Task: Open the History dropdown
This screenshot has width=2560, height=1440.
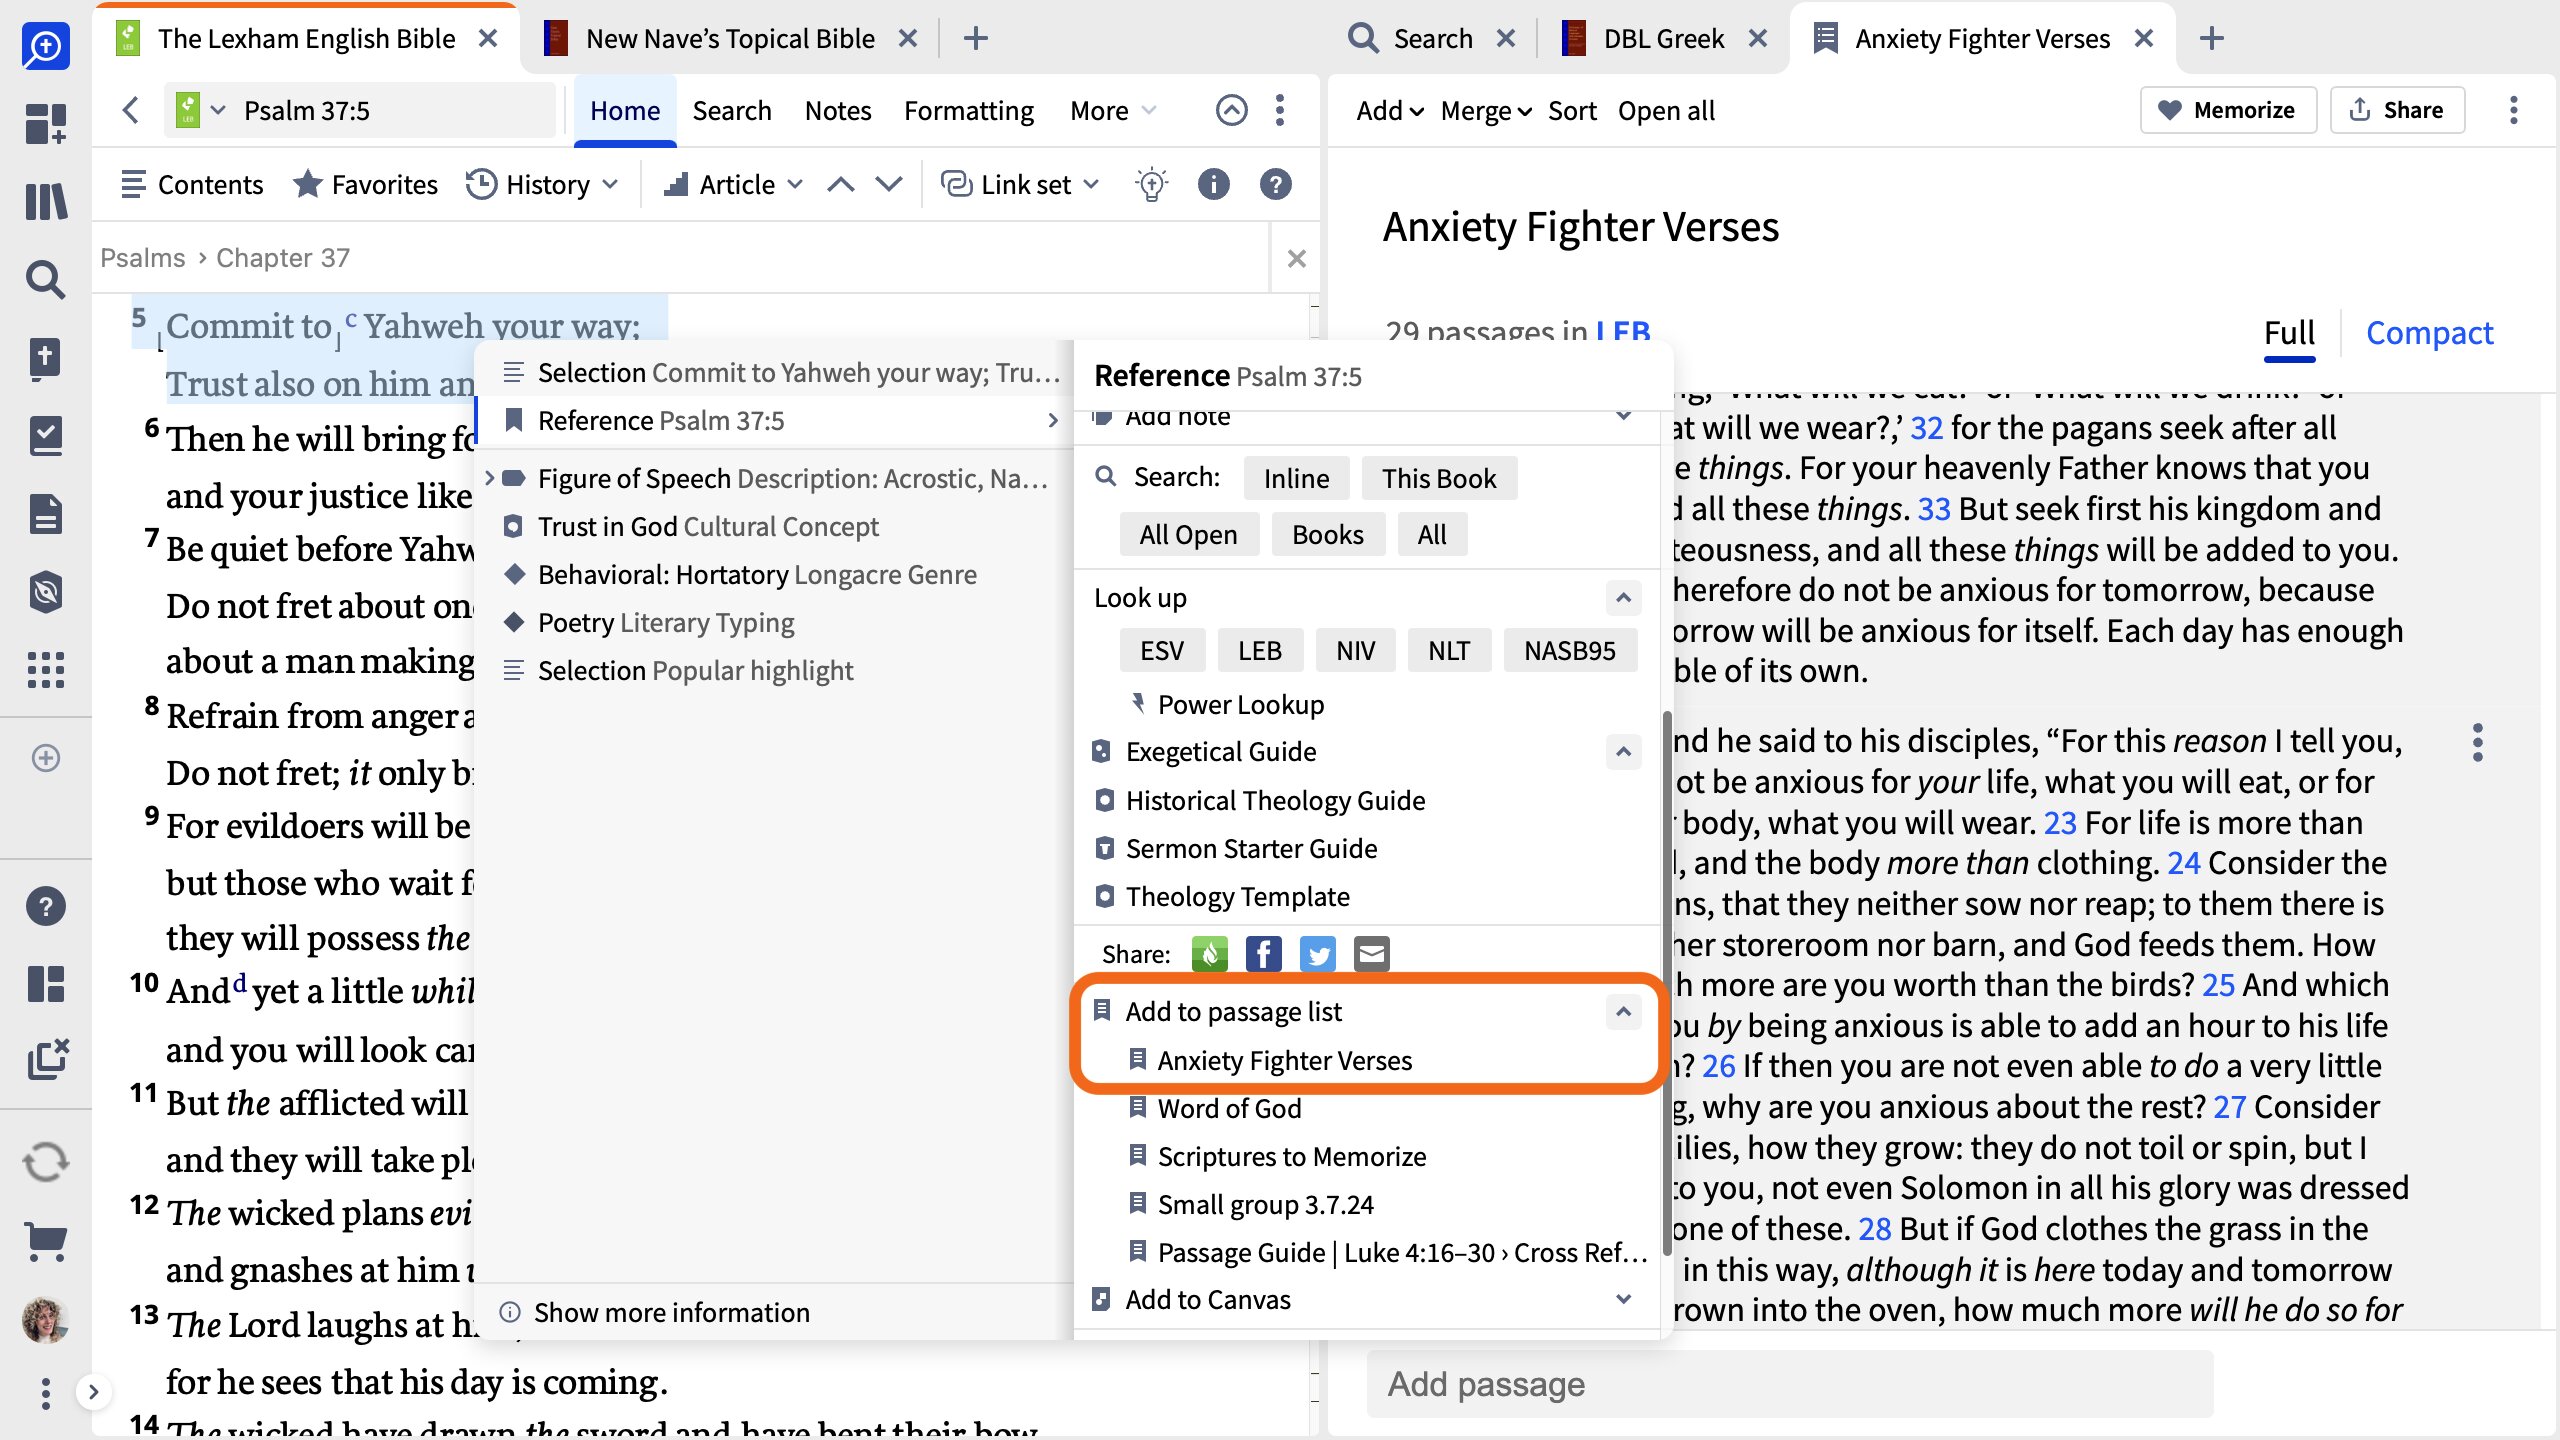Action: pos(544,184)
